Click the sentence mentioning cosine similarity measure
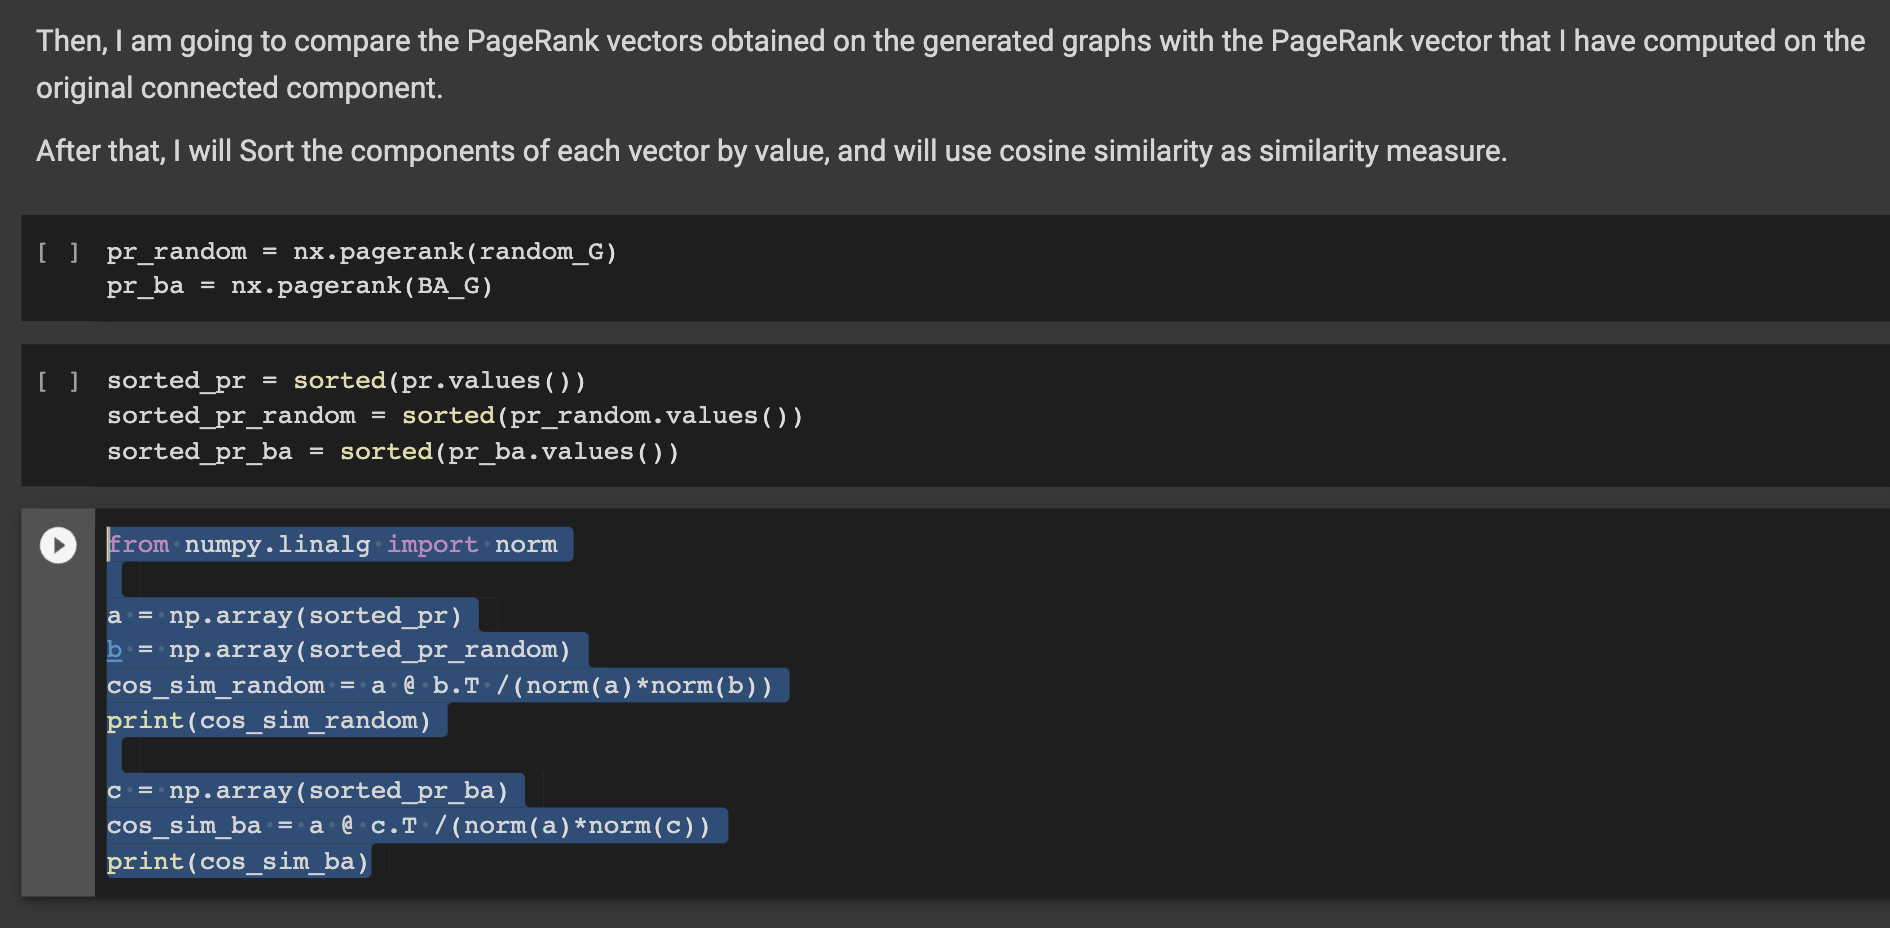This screenshot has height=928, width=1890. coord(772,151)
